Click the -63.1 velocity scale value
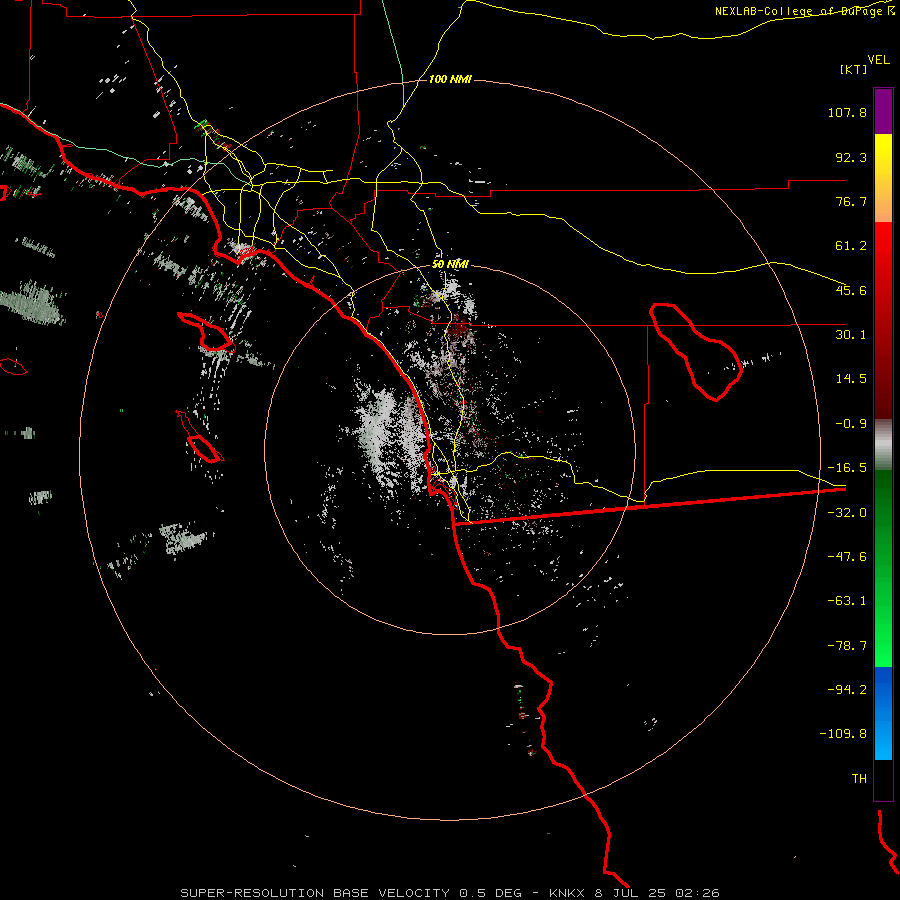 [x=847, y=601]
